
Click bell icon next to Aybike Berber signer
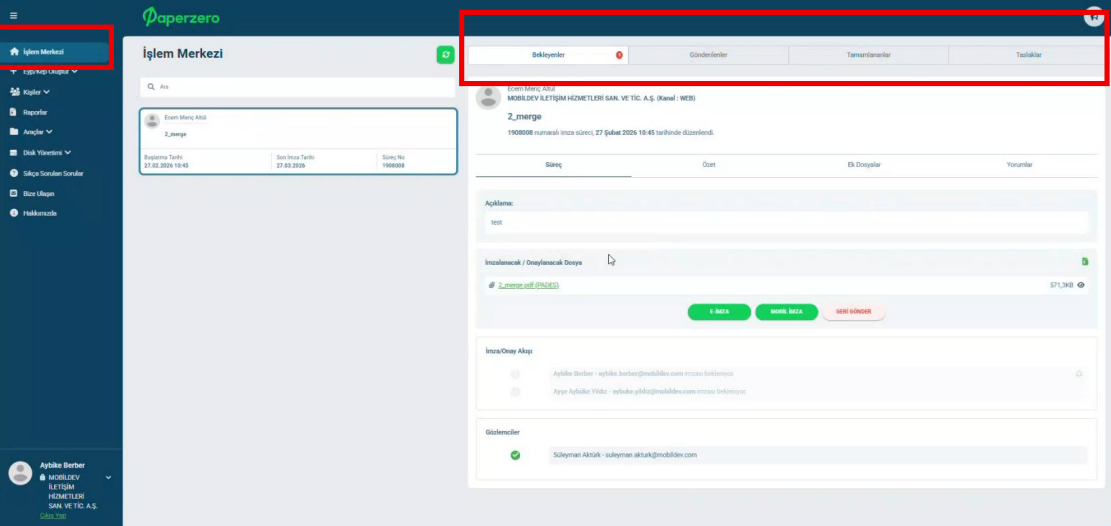coord(1079,373)
